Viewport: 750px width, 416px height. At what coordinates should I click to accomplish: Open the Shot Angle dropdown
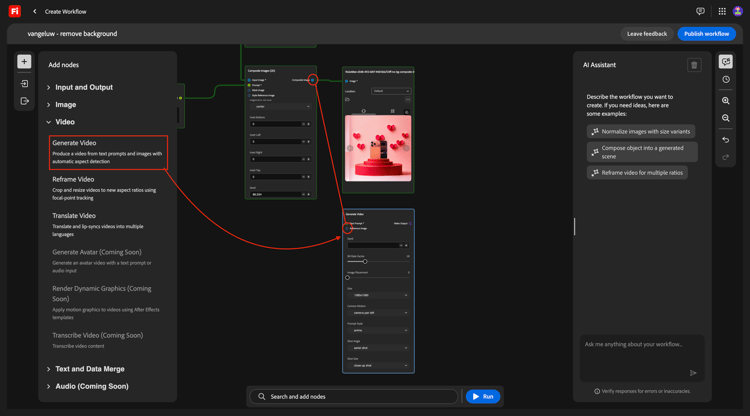pos(378,348)
